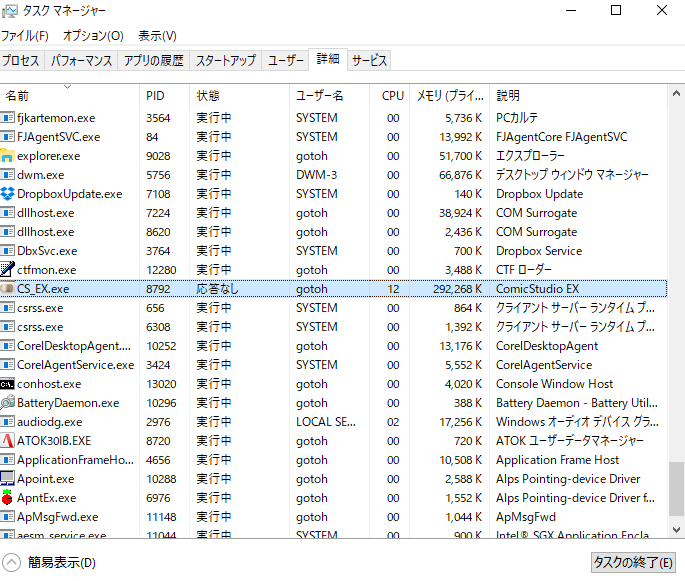Screen dimensions: 685x581
Task: Select the ApMsgFwd.exe row name
Action: (x=58, y=517)
